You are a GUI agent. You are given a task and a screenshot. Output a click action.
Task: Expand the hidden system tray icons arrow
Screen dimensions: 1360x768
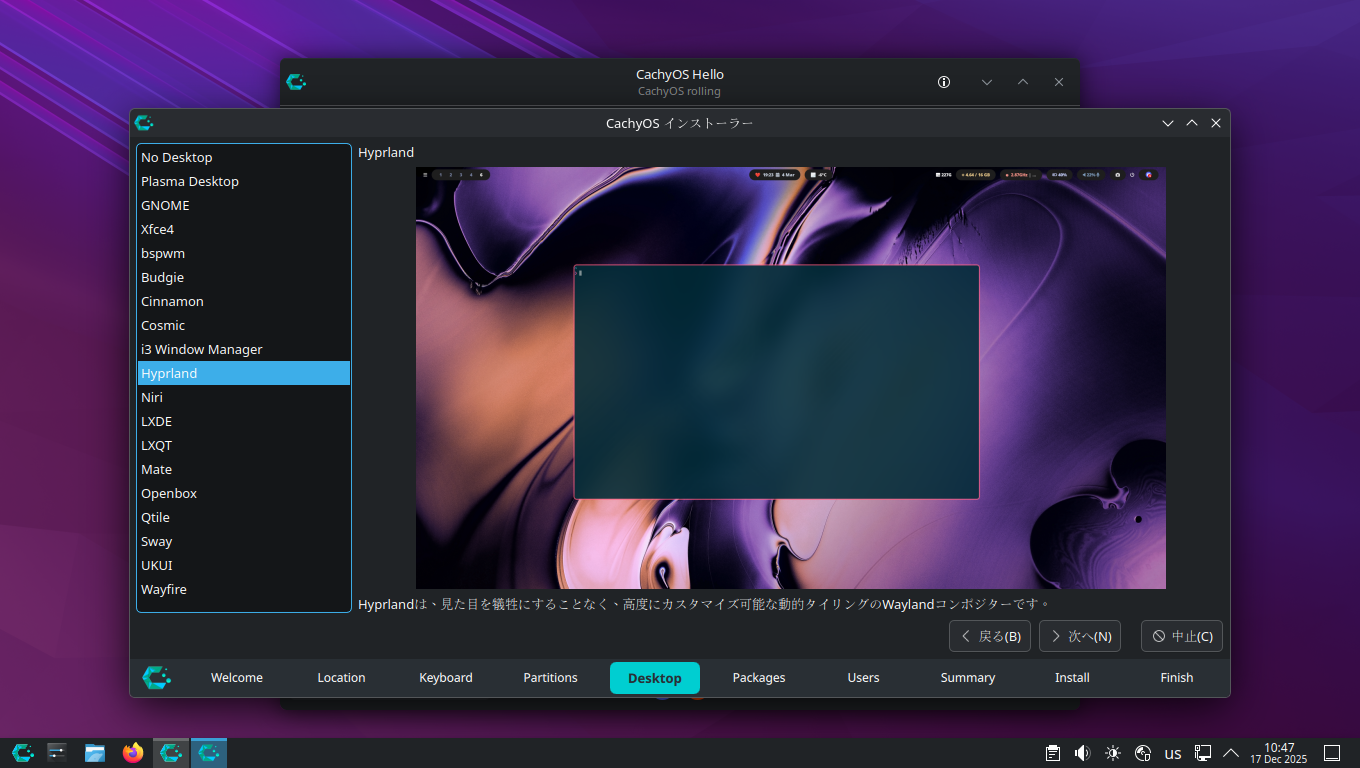(x=1231, y=753)
